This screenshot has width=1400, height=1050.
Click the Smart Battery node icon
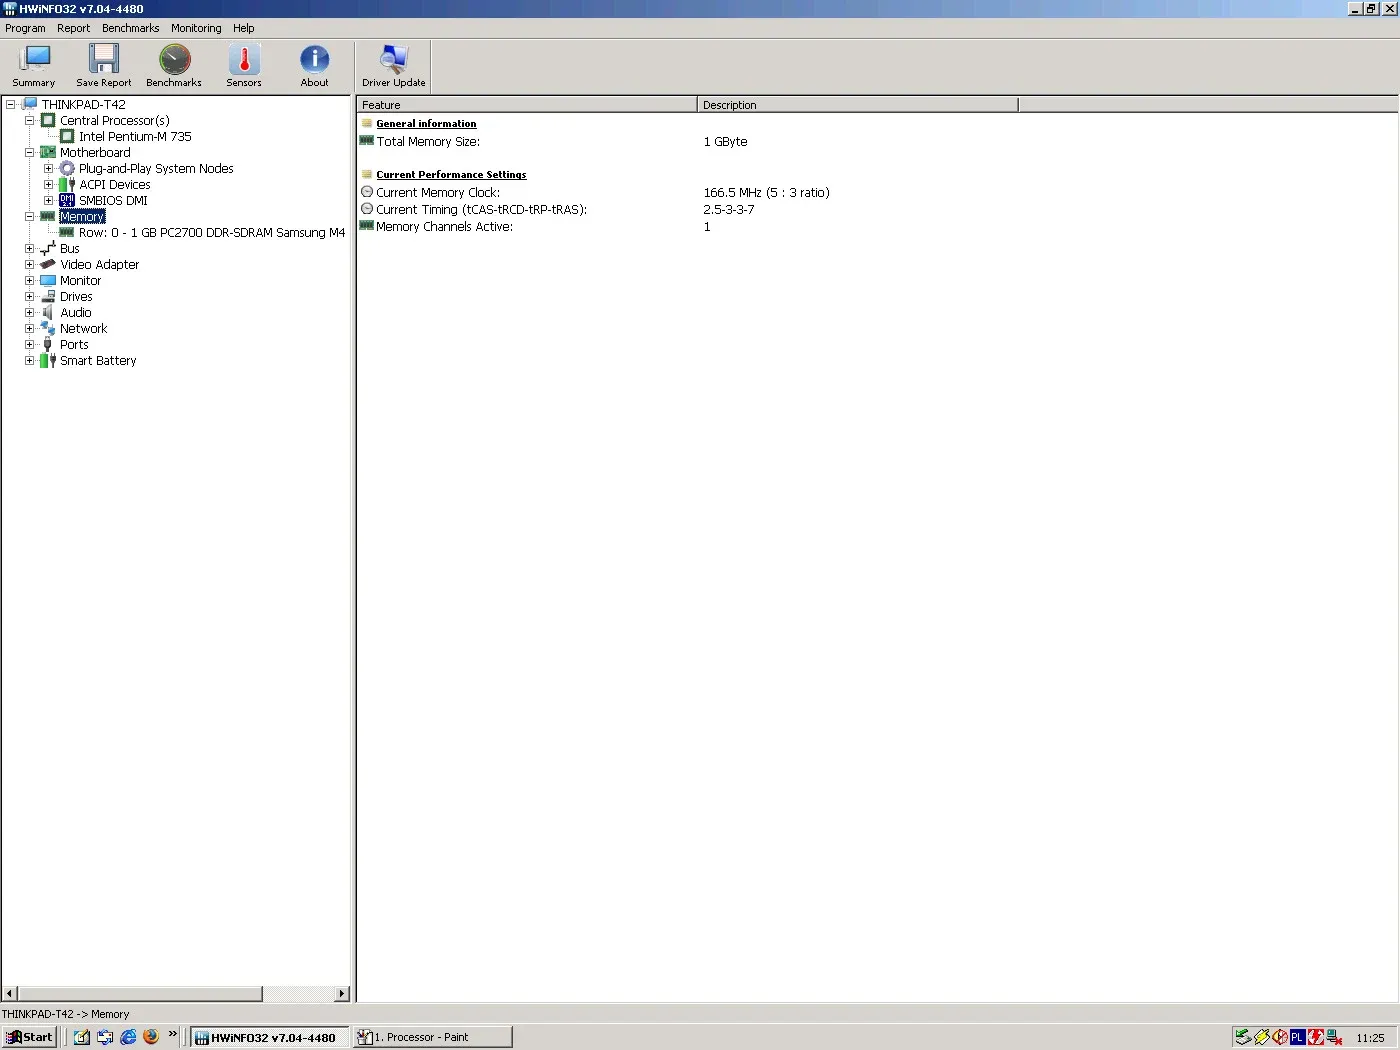pos(47,360)
